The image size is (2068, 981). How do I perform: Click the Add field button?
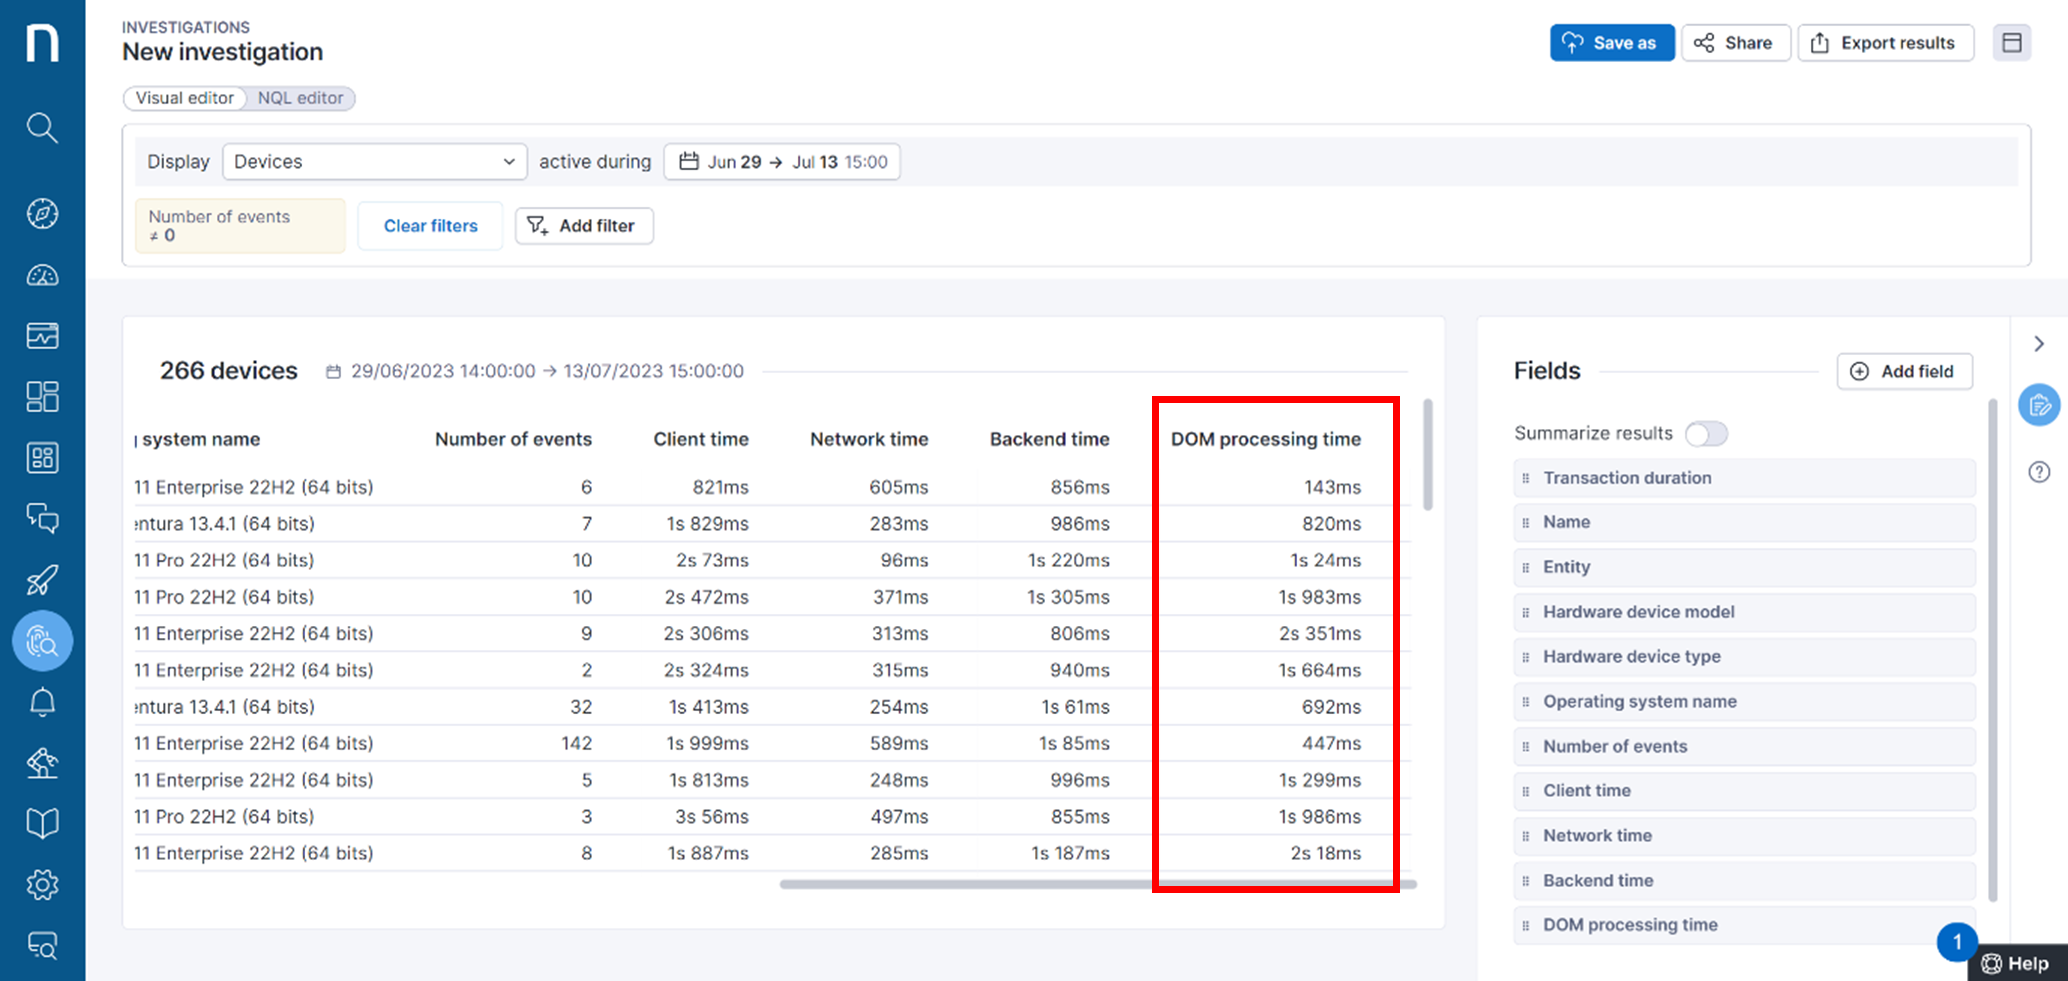[x=1904, y=371]
